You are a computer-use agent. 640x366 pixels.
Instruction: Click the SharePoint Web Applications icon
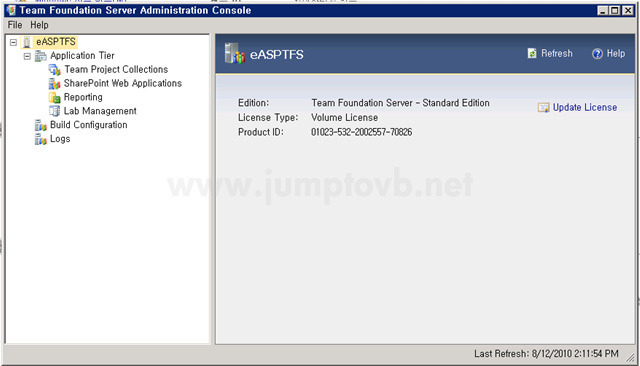tap(54, 84)
